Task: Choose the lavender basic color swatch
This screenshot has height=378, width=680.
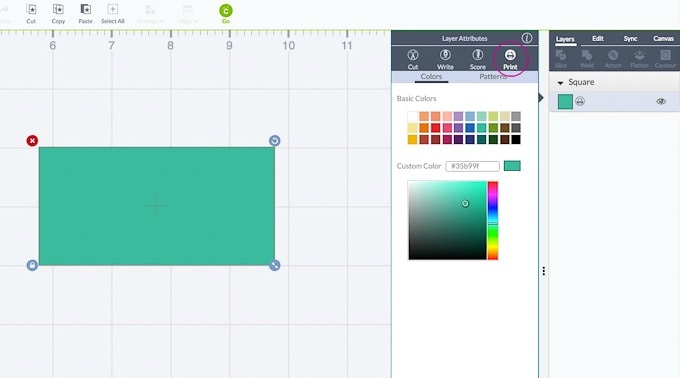Action: [458, 116]
